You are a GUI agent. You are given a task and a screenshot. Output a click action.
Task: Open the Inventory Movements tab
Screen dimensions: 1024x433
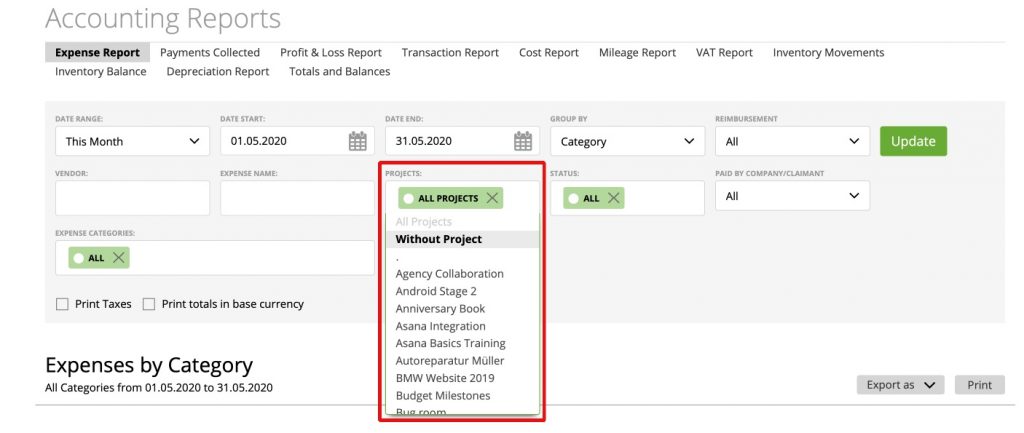(828, 53)
